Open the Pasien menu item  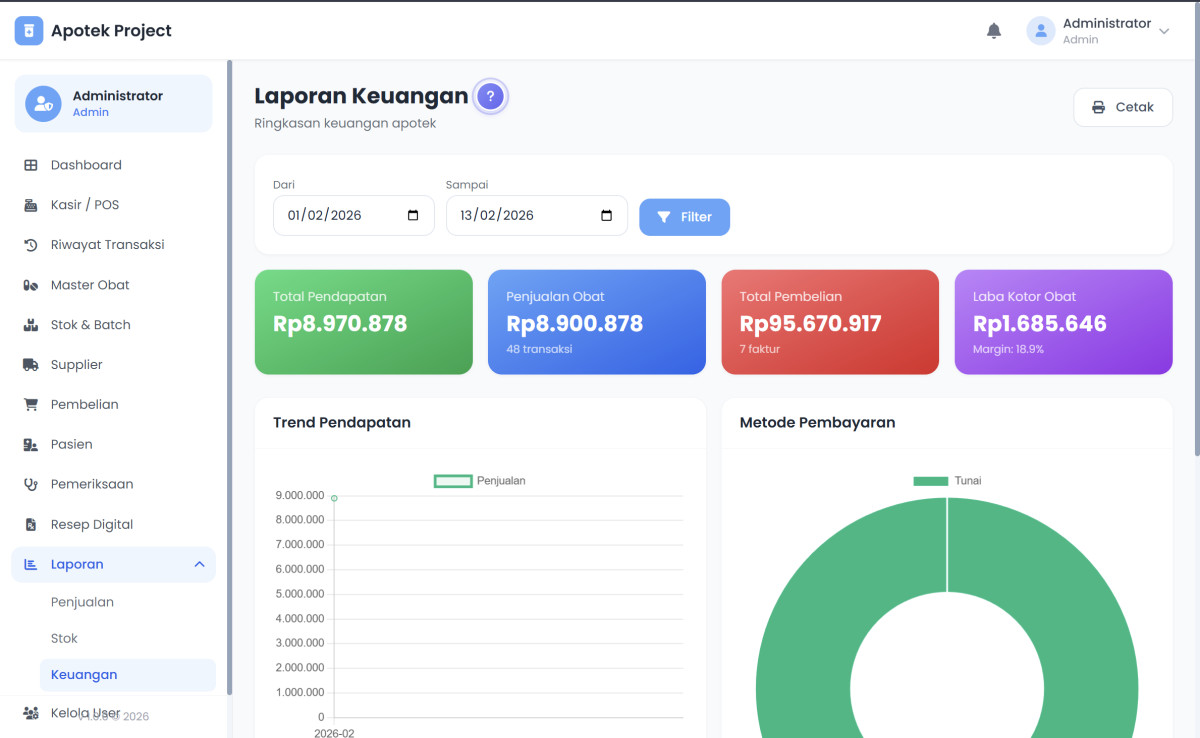click(113, 444)
